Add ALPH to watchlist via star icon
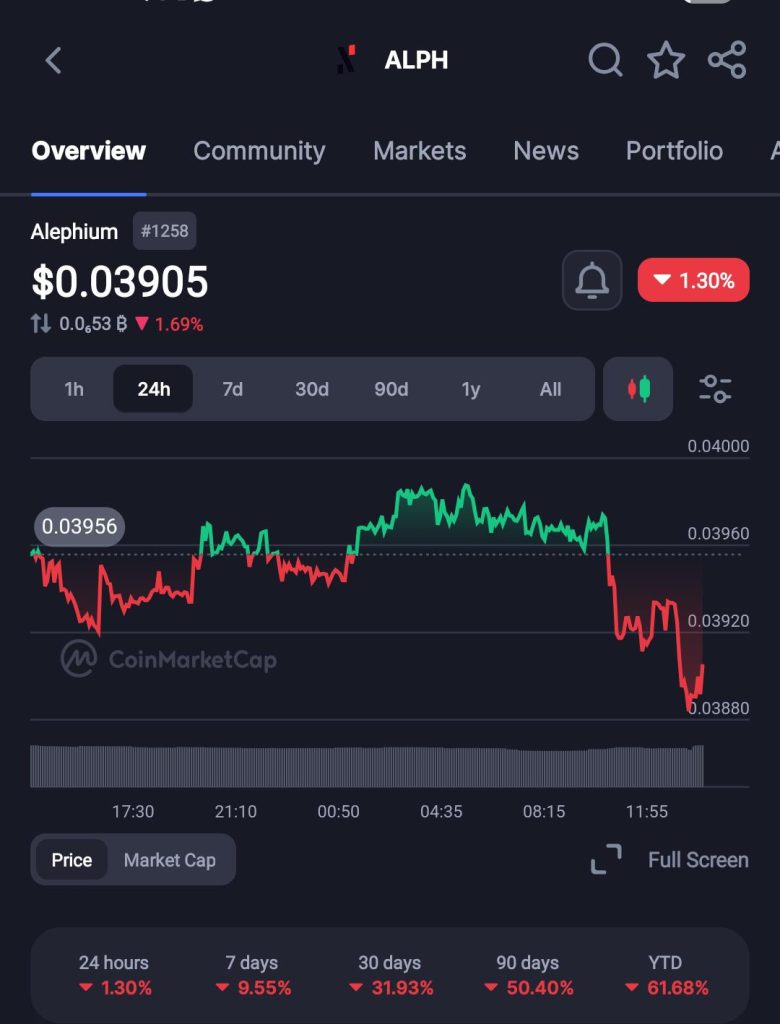Image resolution: width=780 pixels, height=1024 pixels. pos(666,60)
